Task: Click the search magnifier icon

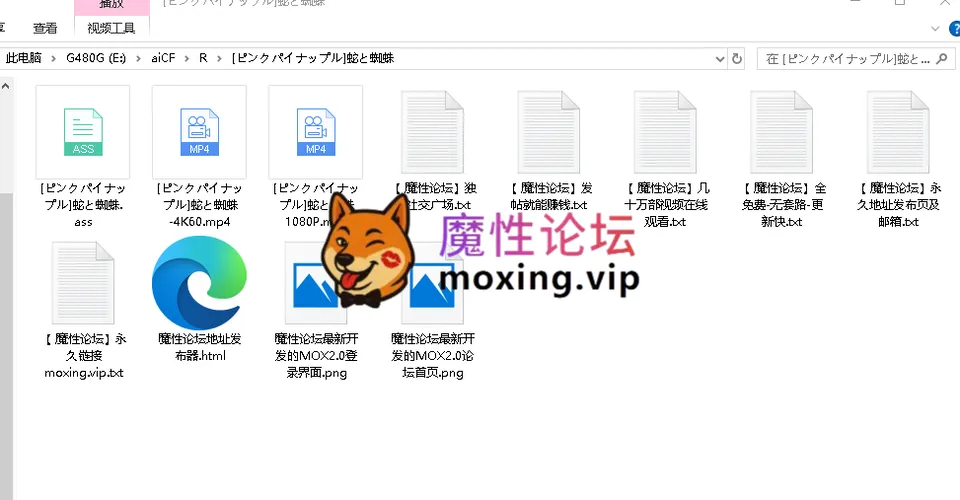Action: [x=942, y=59]
